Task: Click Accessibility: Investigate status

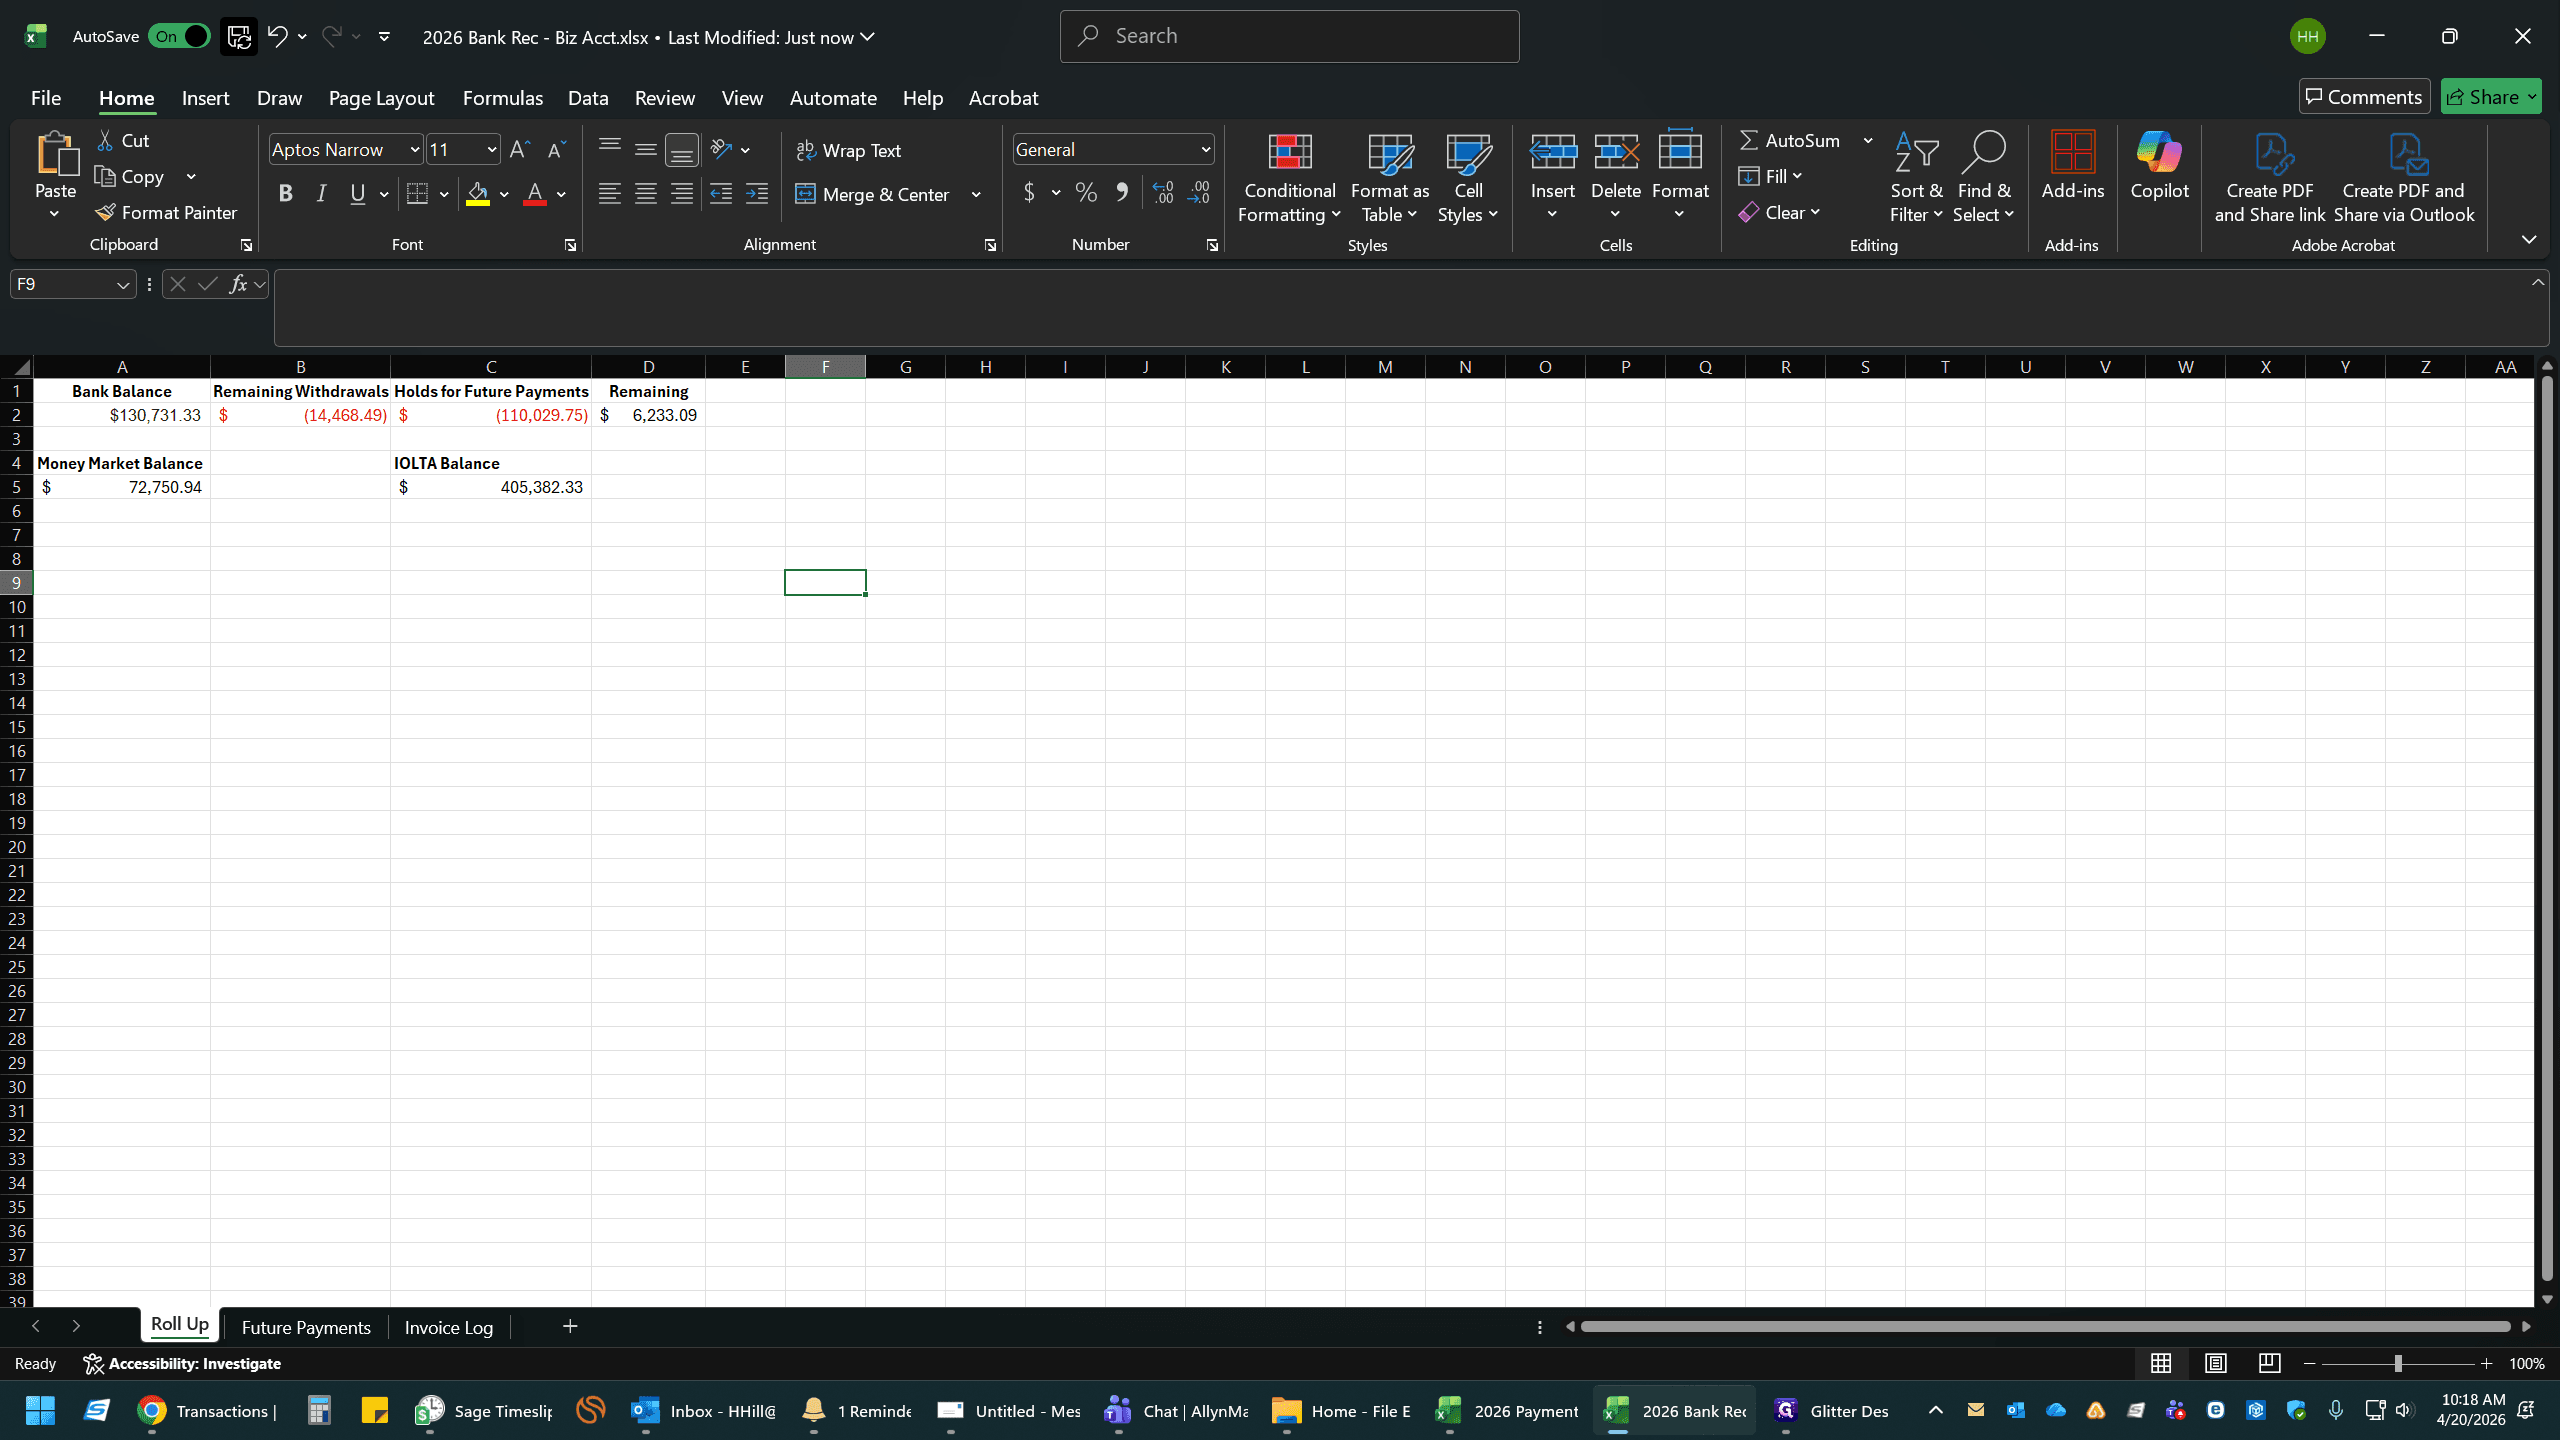Action: coord(182,1364)
